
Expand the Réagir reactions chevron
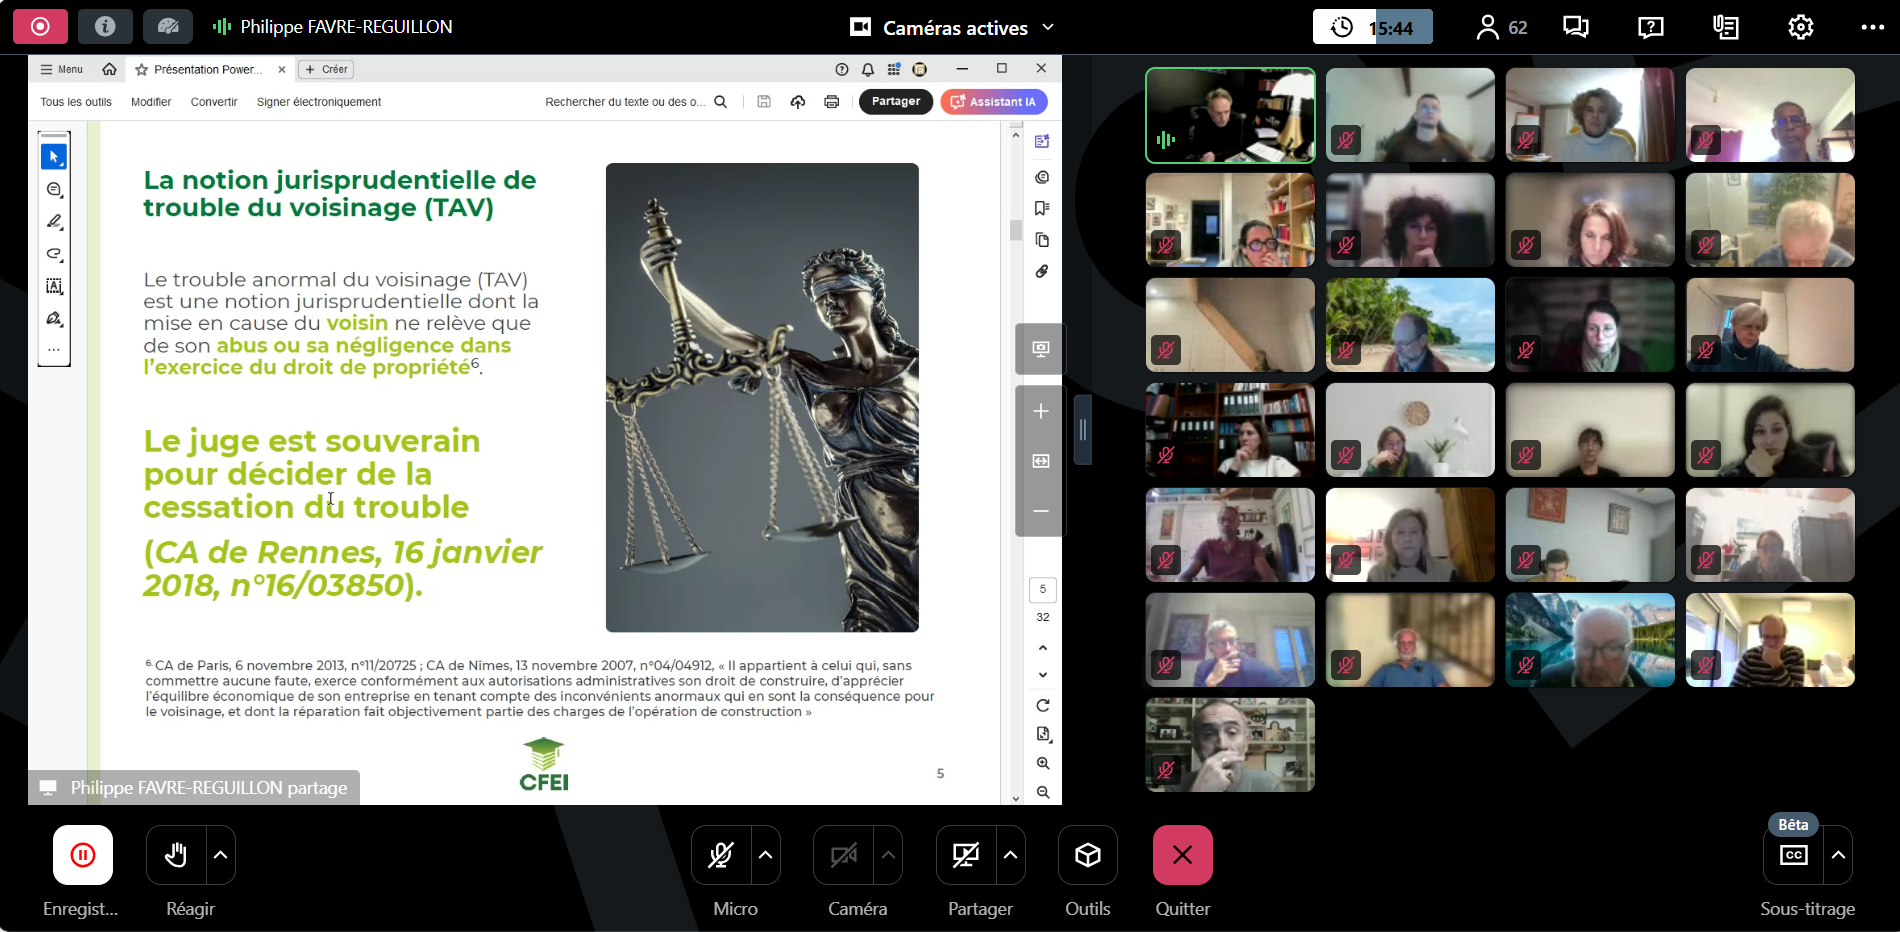[221, 855]
